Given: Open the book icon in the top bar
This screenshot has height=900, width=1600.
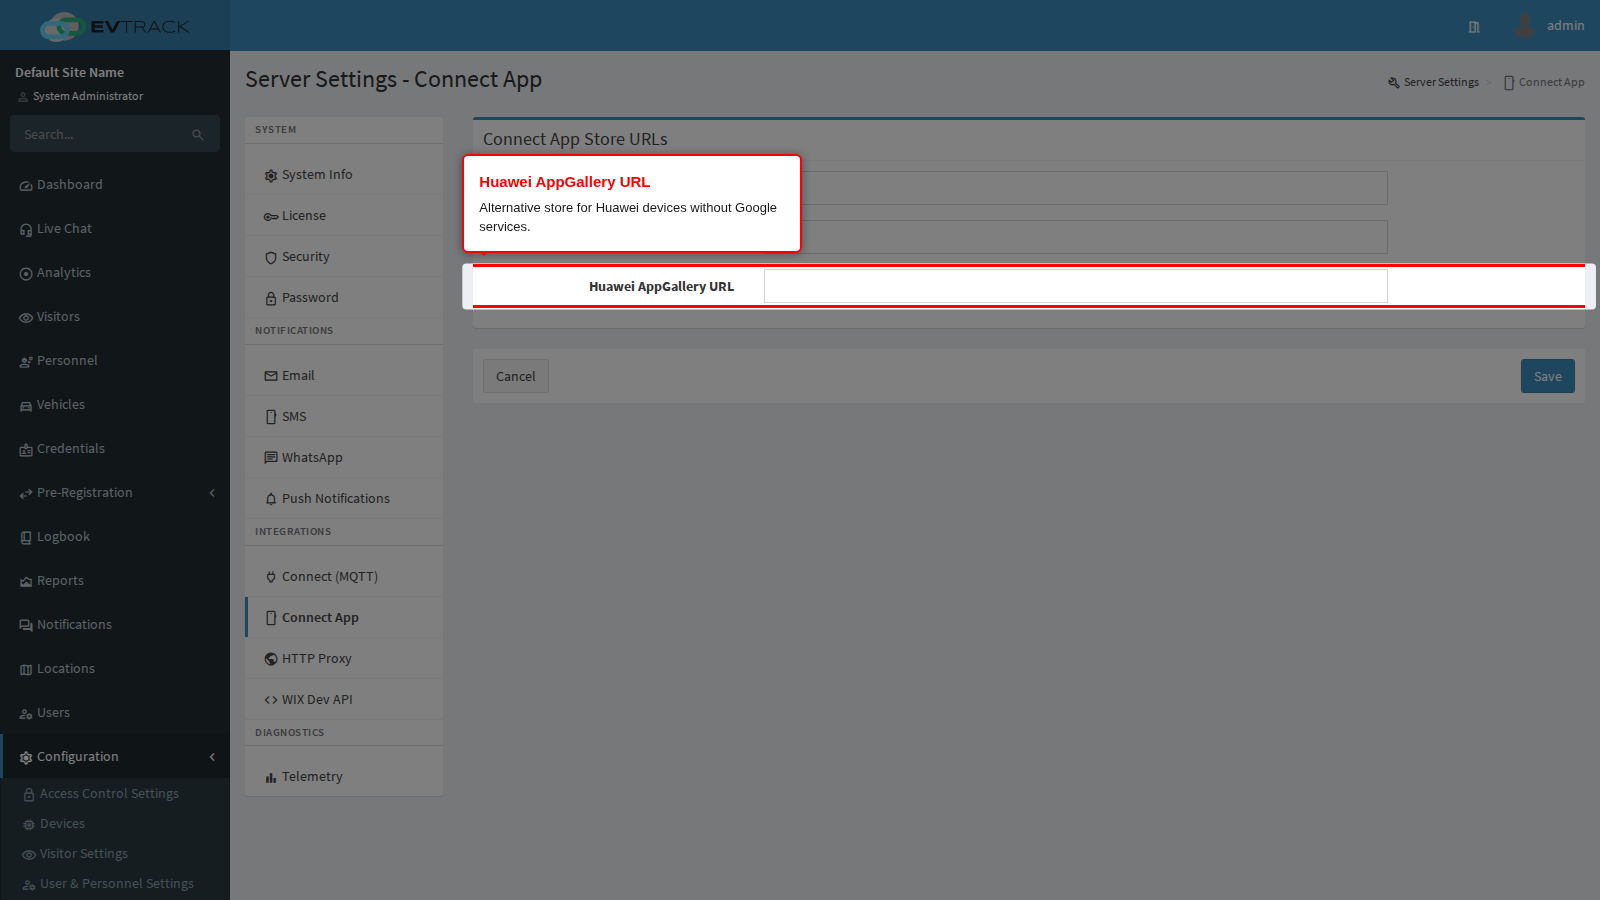Looking at the screenshot, I should pos(1474,27).
